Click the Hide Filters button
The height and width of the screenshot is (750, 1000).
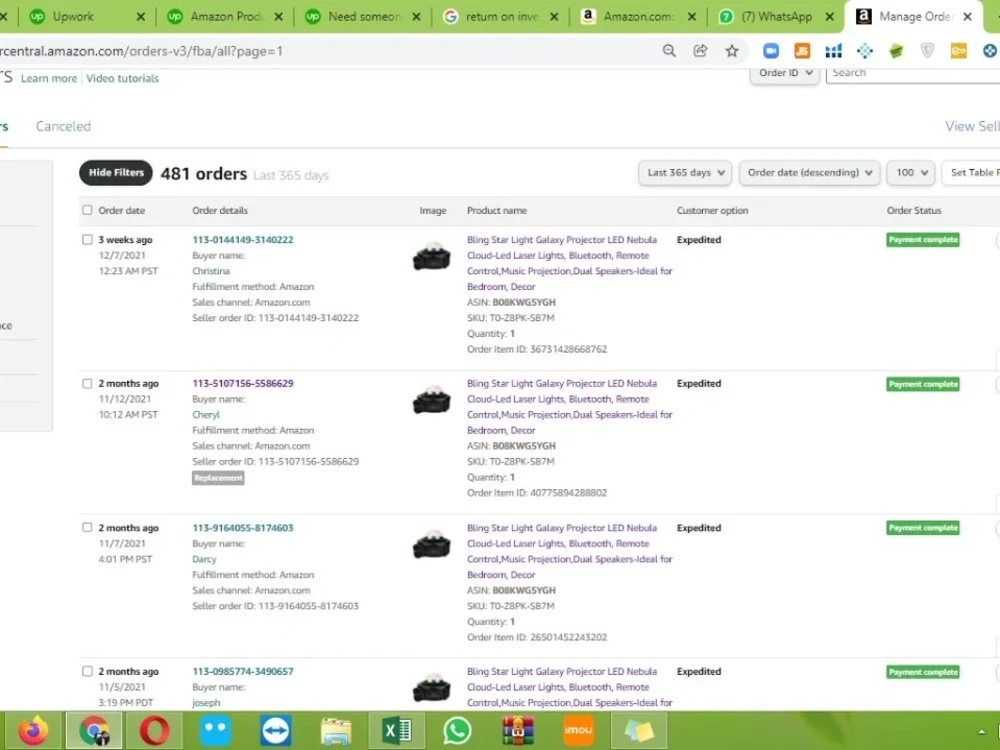click(116, 173)
